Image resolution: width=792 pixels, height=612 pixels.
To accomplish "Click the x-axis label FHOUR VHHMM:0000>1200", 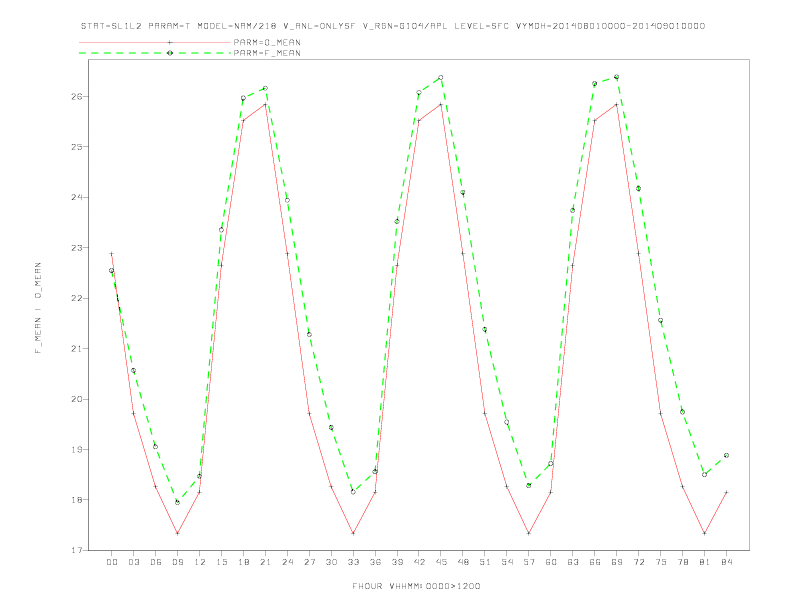I will [x=416, y=586].
